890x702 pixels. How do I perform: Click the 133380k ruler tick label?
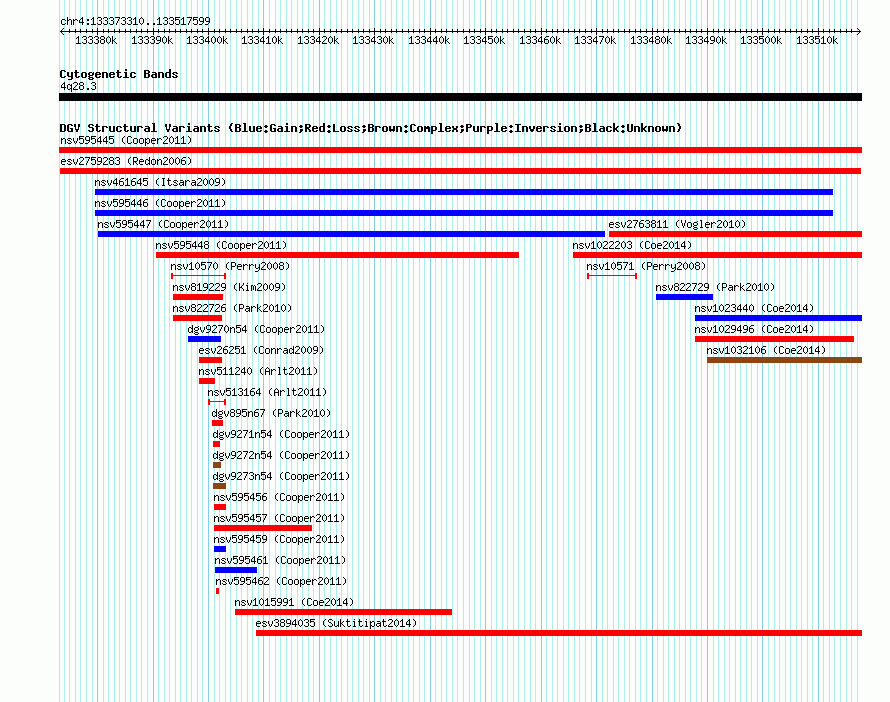[x=96, y=40]
